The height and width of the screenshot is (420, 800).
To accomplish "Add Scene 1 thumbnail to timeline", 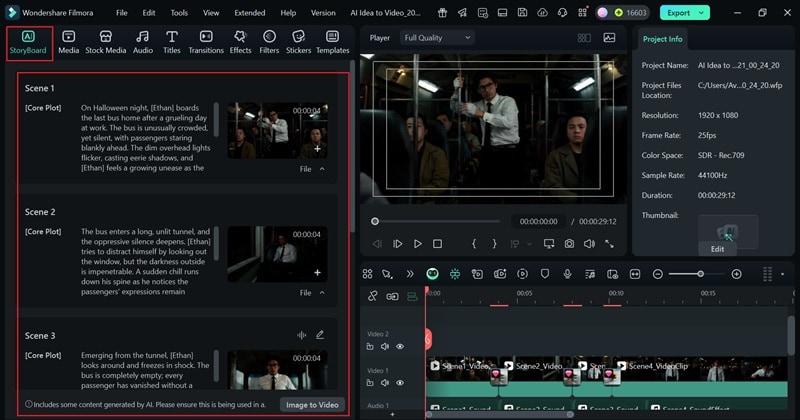I will [x=317, y=149].
